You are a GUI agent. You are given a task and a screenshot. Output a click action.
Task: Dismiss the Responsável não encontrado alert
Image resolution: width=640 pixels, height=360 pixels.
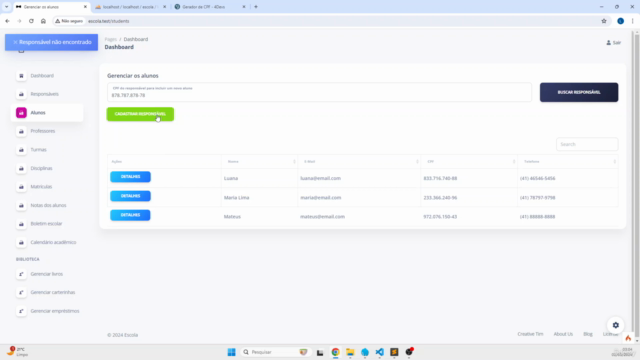tap(16, 42)
